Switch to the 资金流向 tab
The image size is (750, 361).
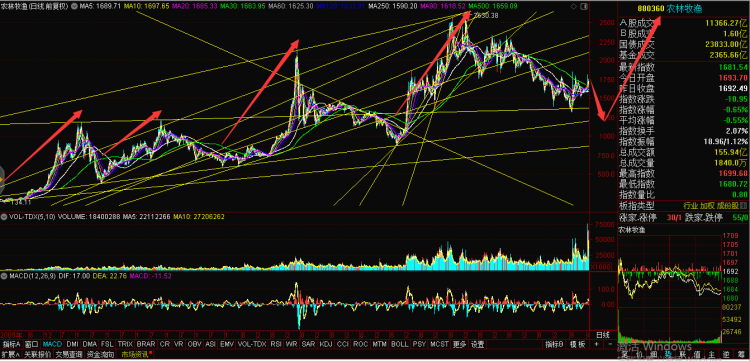tap(99, 355)
